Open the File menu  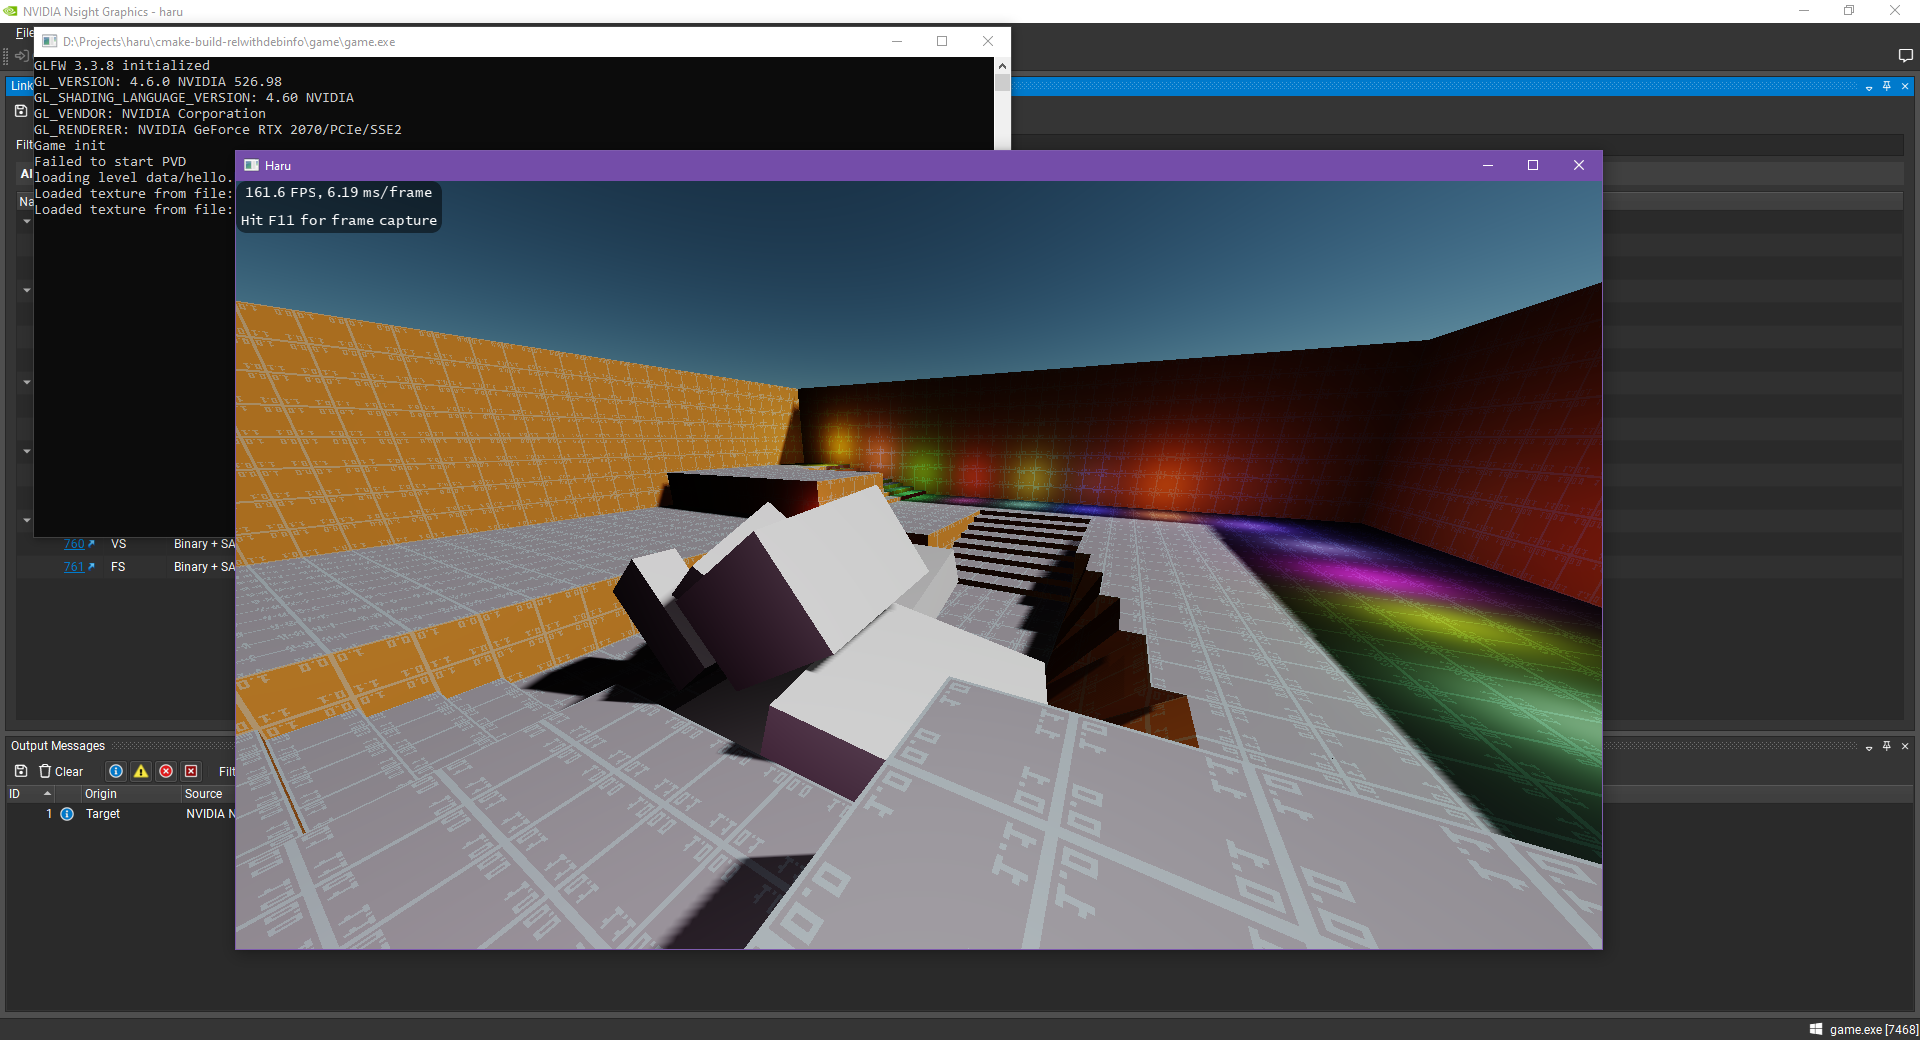coord(24,33)
